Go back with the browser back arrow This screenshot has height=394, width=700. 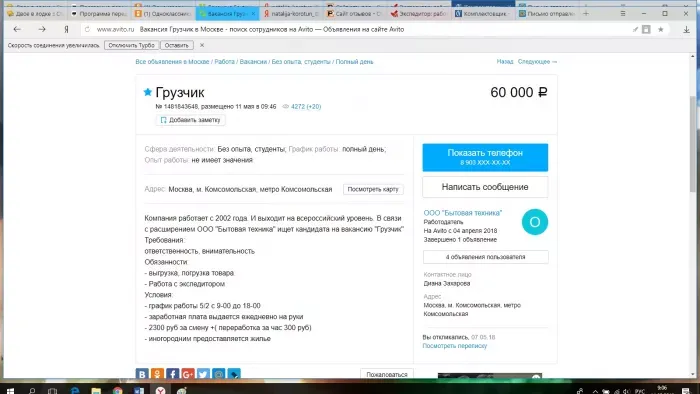17,29
